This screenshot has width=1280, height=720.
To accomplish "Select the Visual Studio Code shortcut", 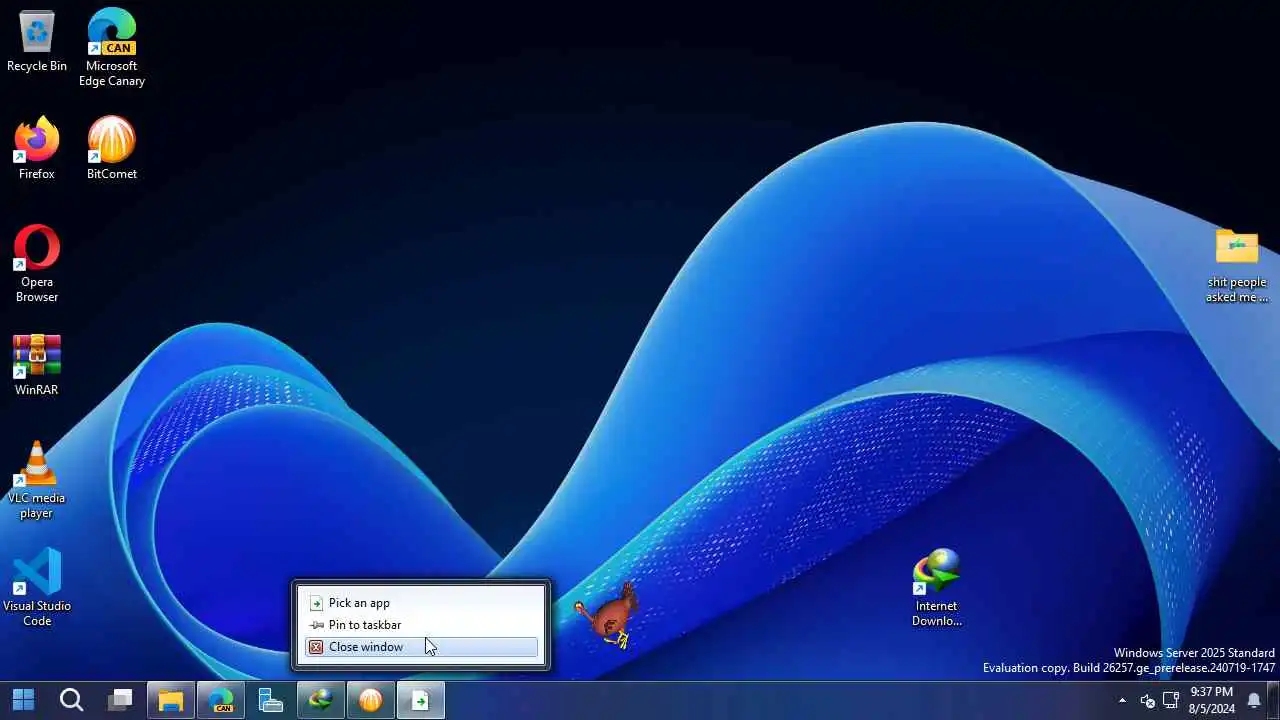I will pos(37,588).
